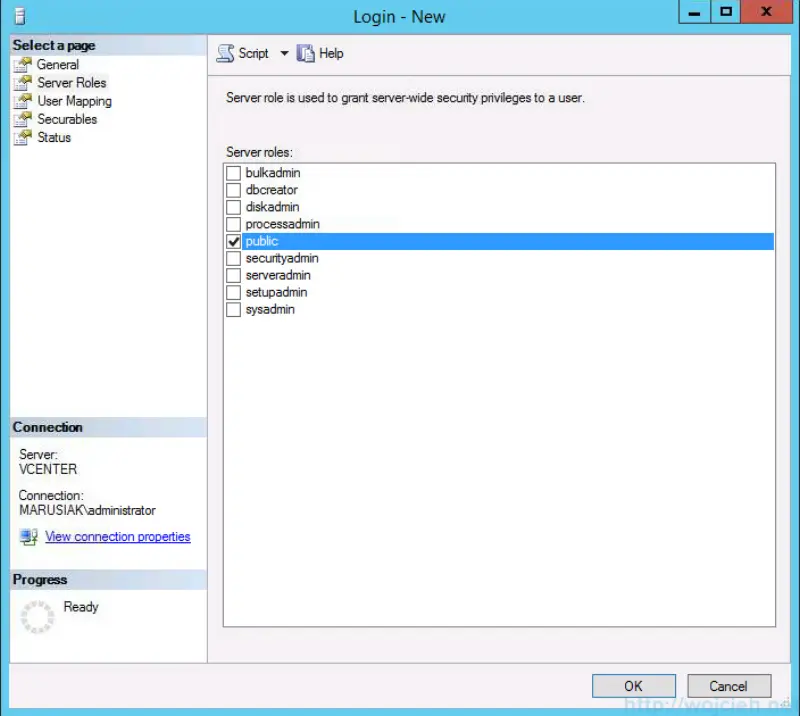Open the User Mapping page icon

[x=23, y=100]
